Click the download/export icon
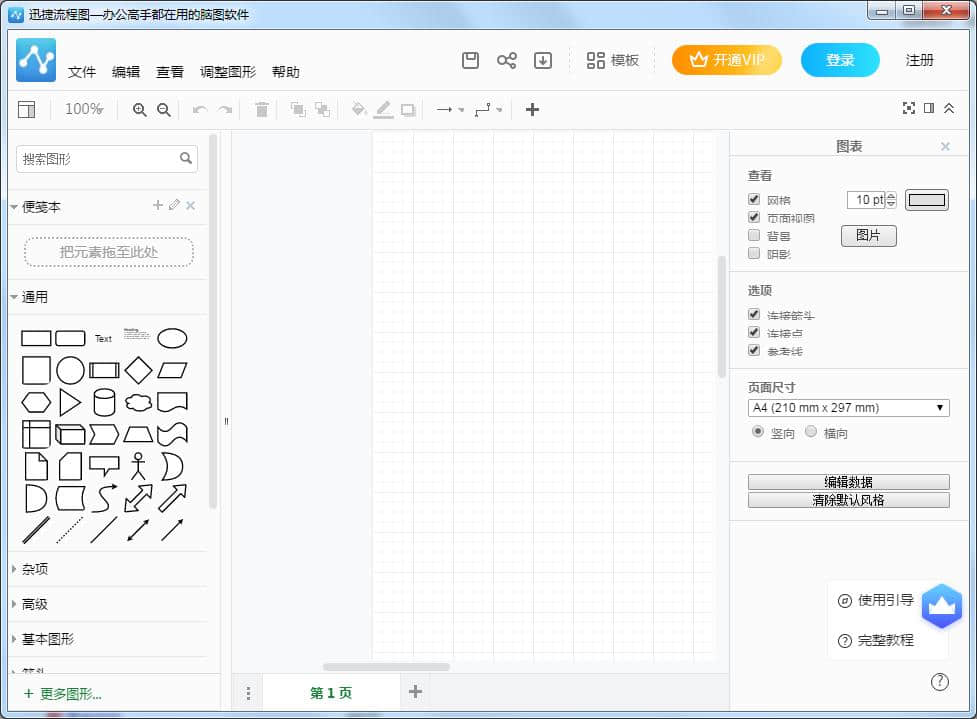The width and height of the screenshot is (977, 719). pyautogui.click(x=543, y=60)
